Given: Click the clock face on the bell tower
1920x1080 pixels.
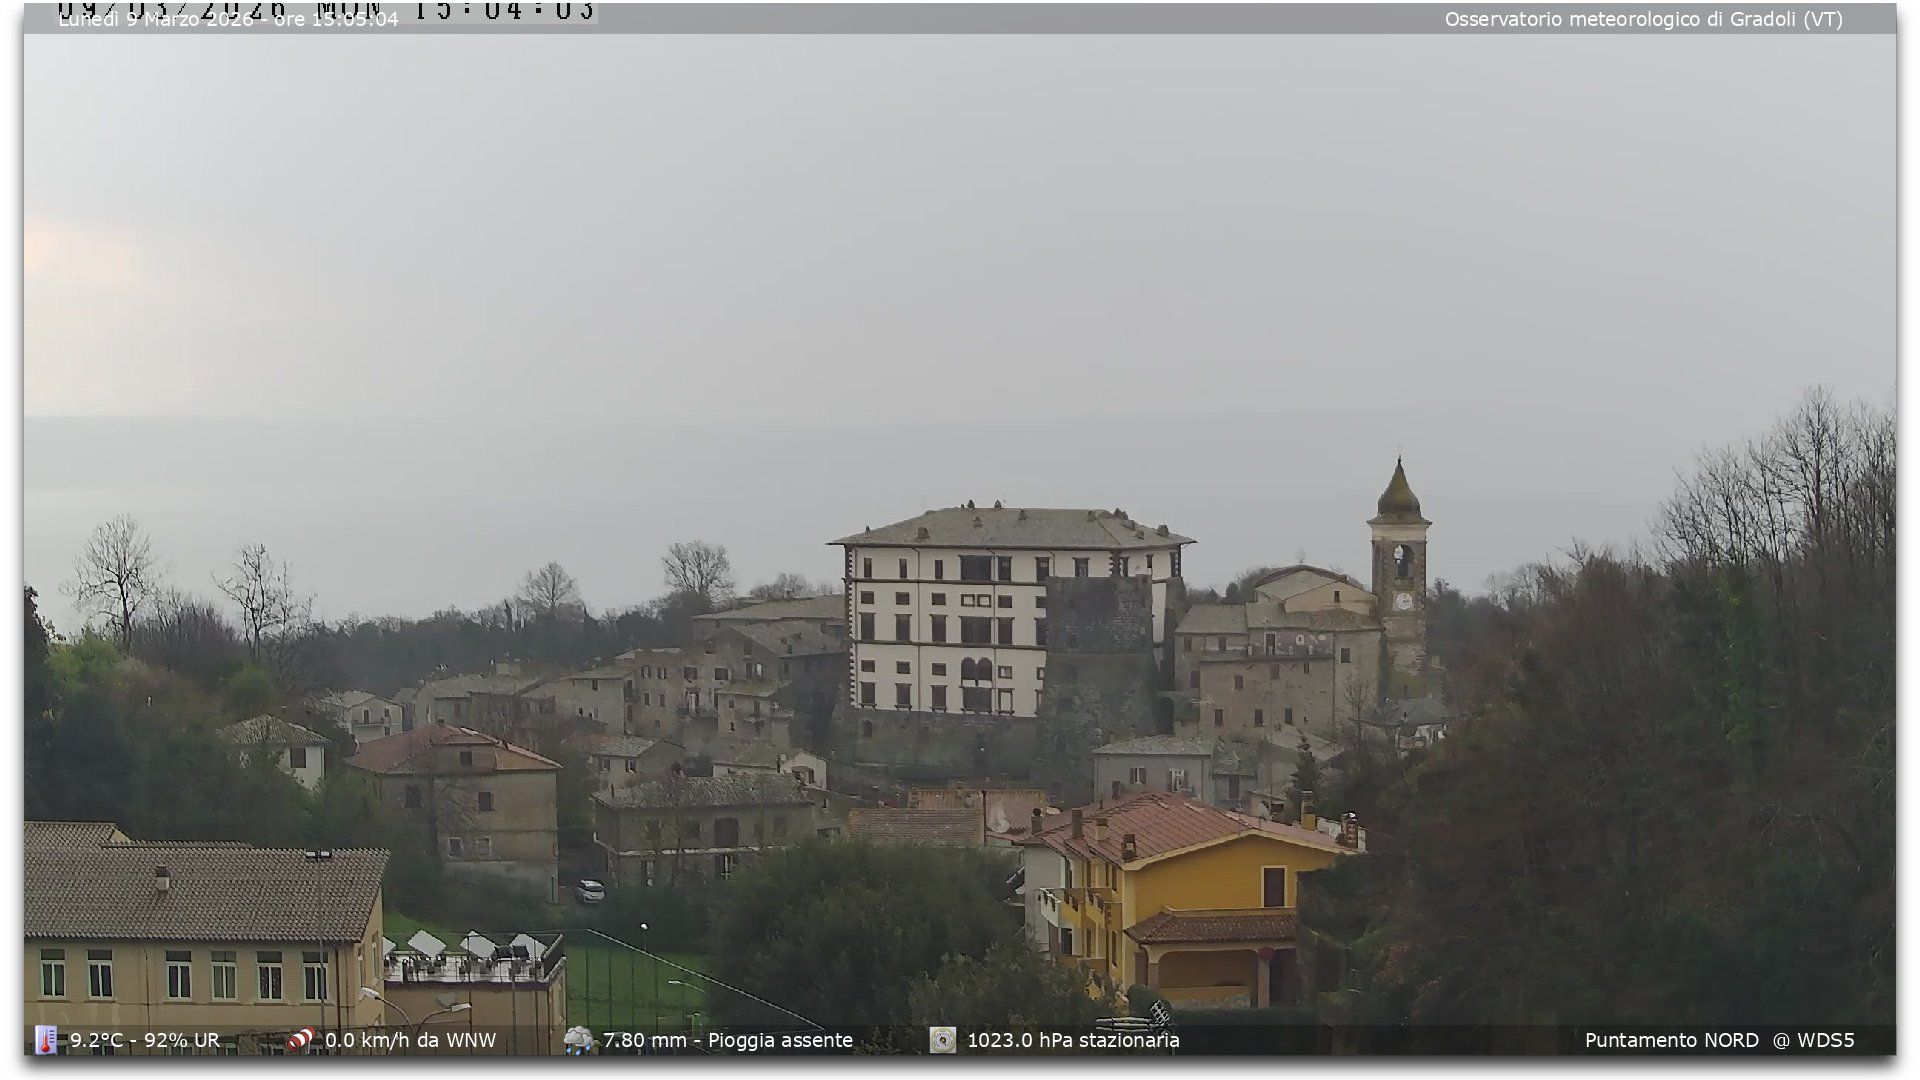Looking at the screenshot, I should 1402,601.
